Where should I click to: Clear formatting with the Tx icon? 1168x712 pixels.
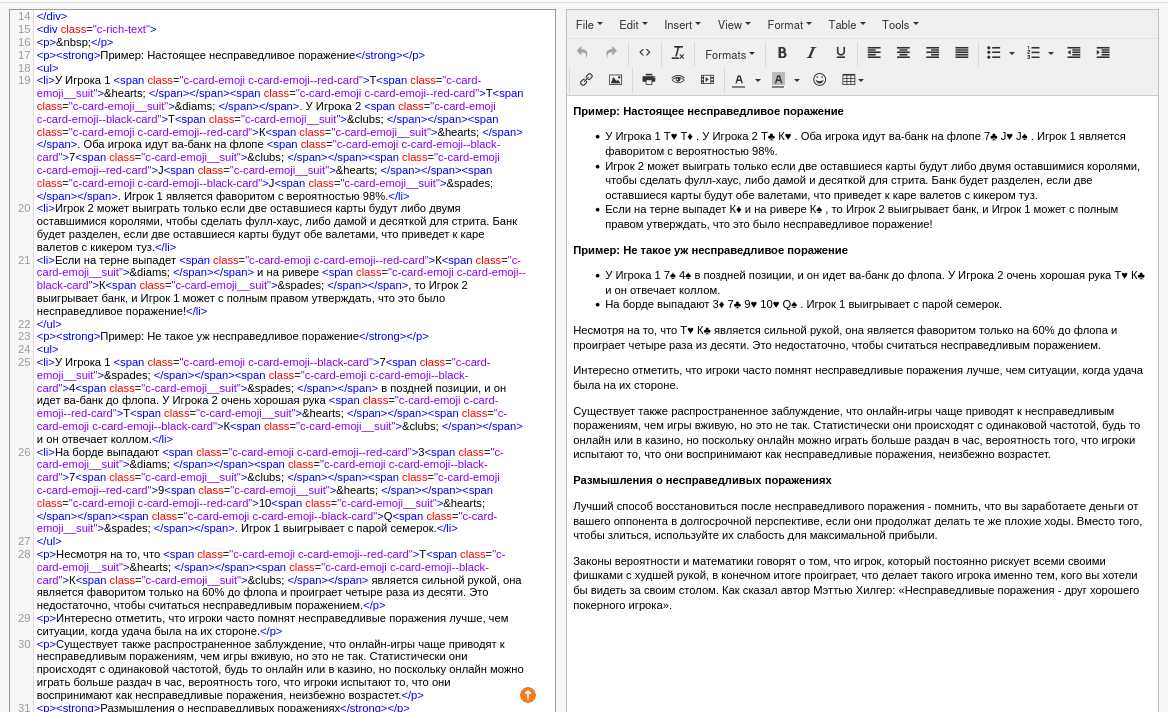tap(678, 53)
